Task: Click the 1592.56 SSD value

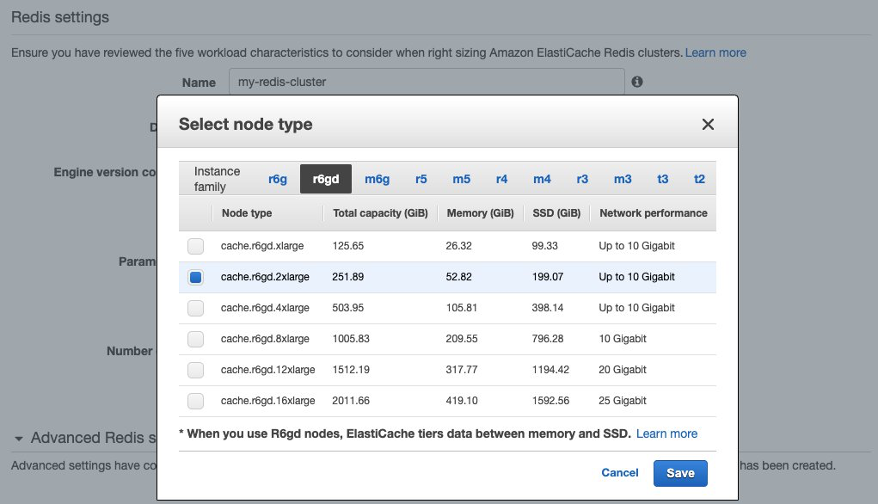Action: point(550,400)
